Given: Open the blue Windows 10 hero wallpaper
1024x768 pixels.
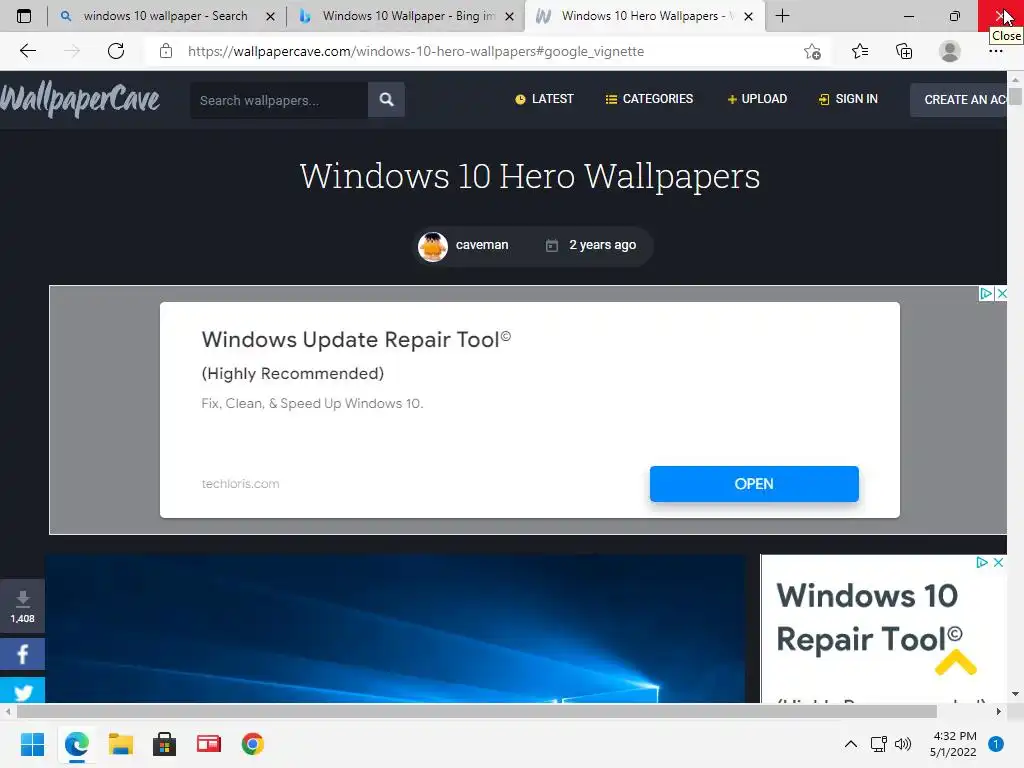Looking at the screenshot, I should coord(396,629).
